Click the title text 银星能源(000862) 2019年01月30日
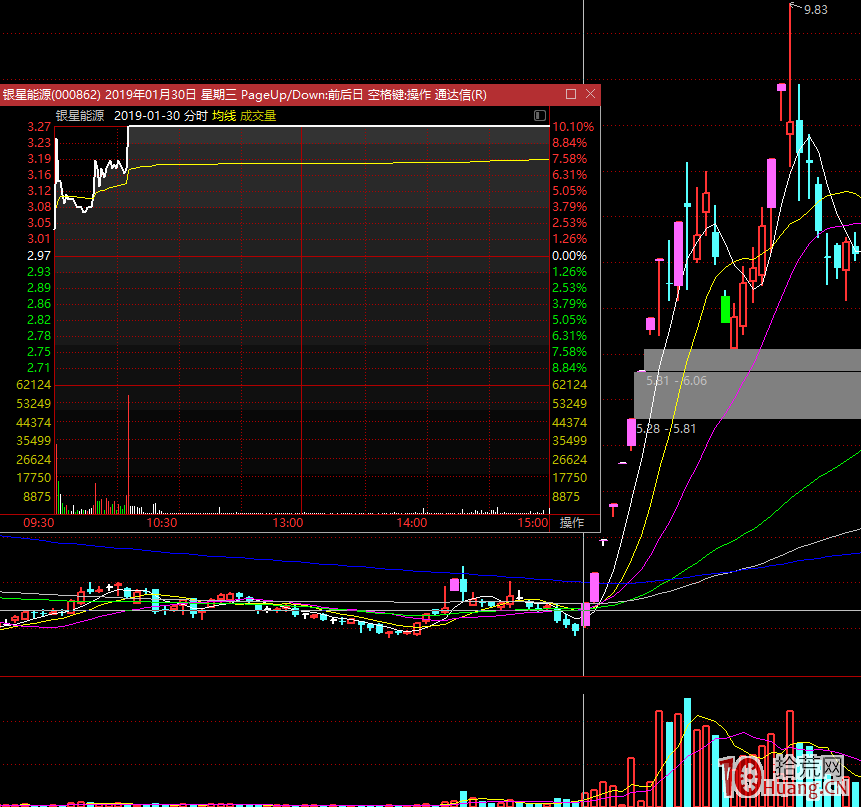The width and height of the screenshot is (861, 807). point(99,94)
